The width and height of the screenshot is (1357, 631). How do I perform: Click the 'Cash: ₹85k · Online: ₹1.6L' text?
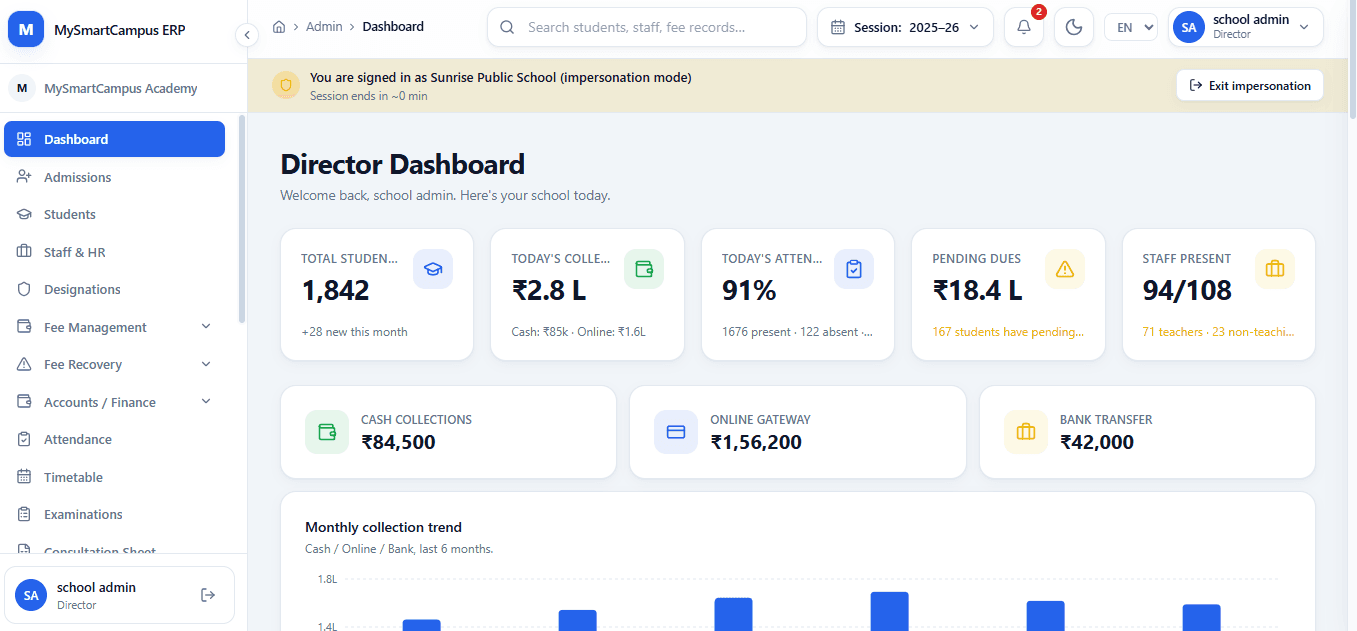point(578,332)
